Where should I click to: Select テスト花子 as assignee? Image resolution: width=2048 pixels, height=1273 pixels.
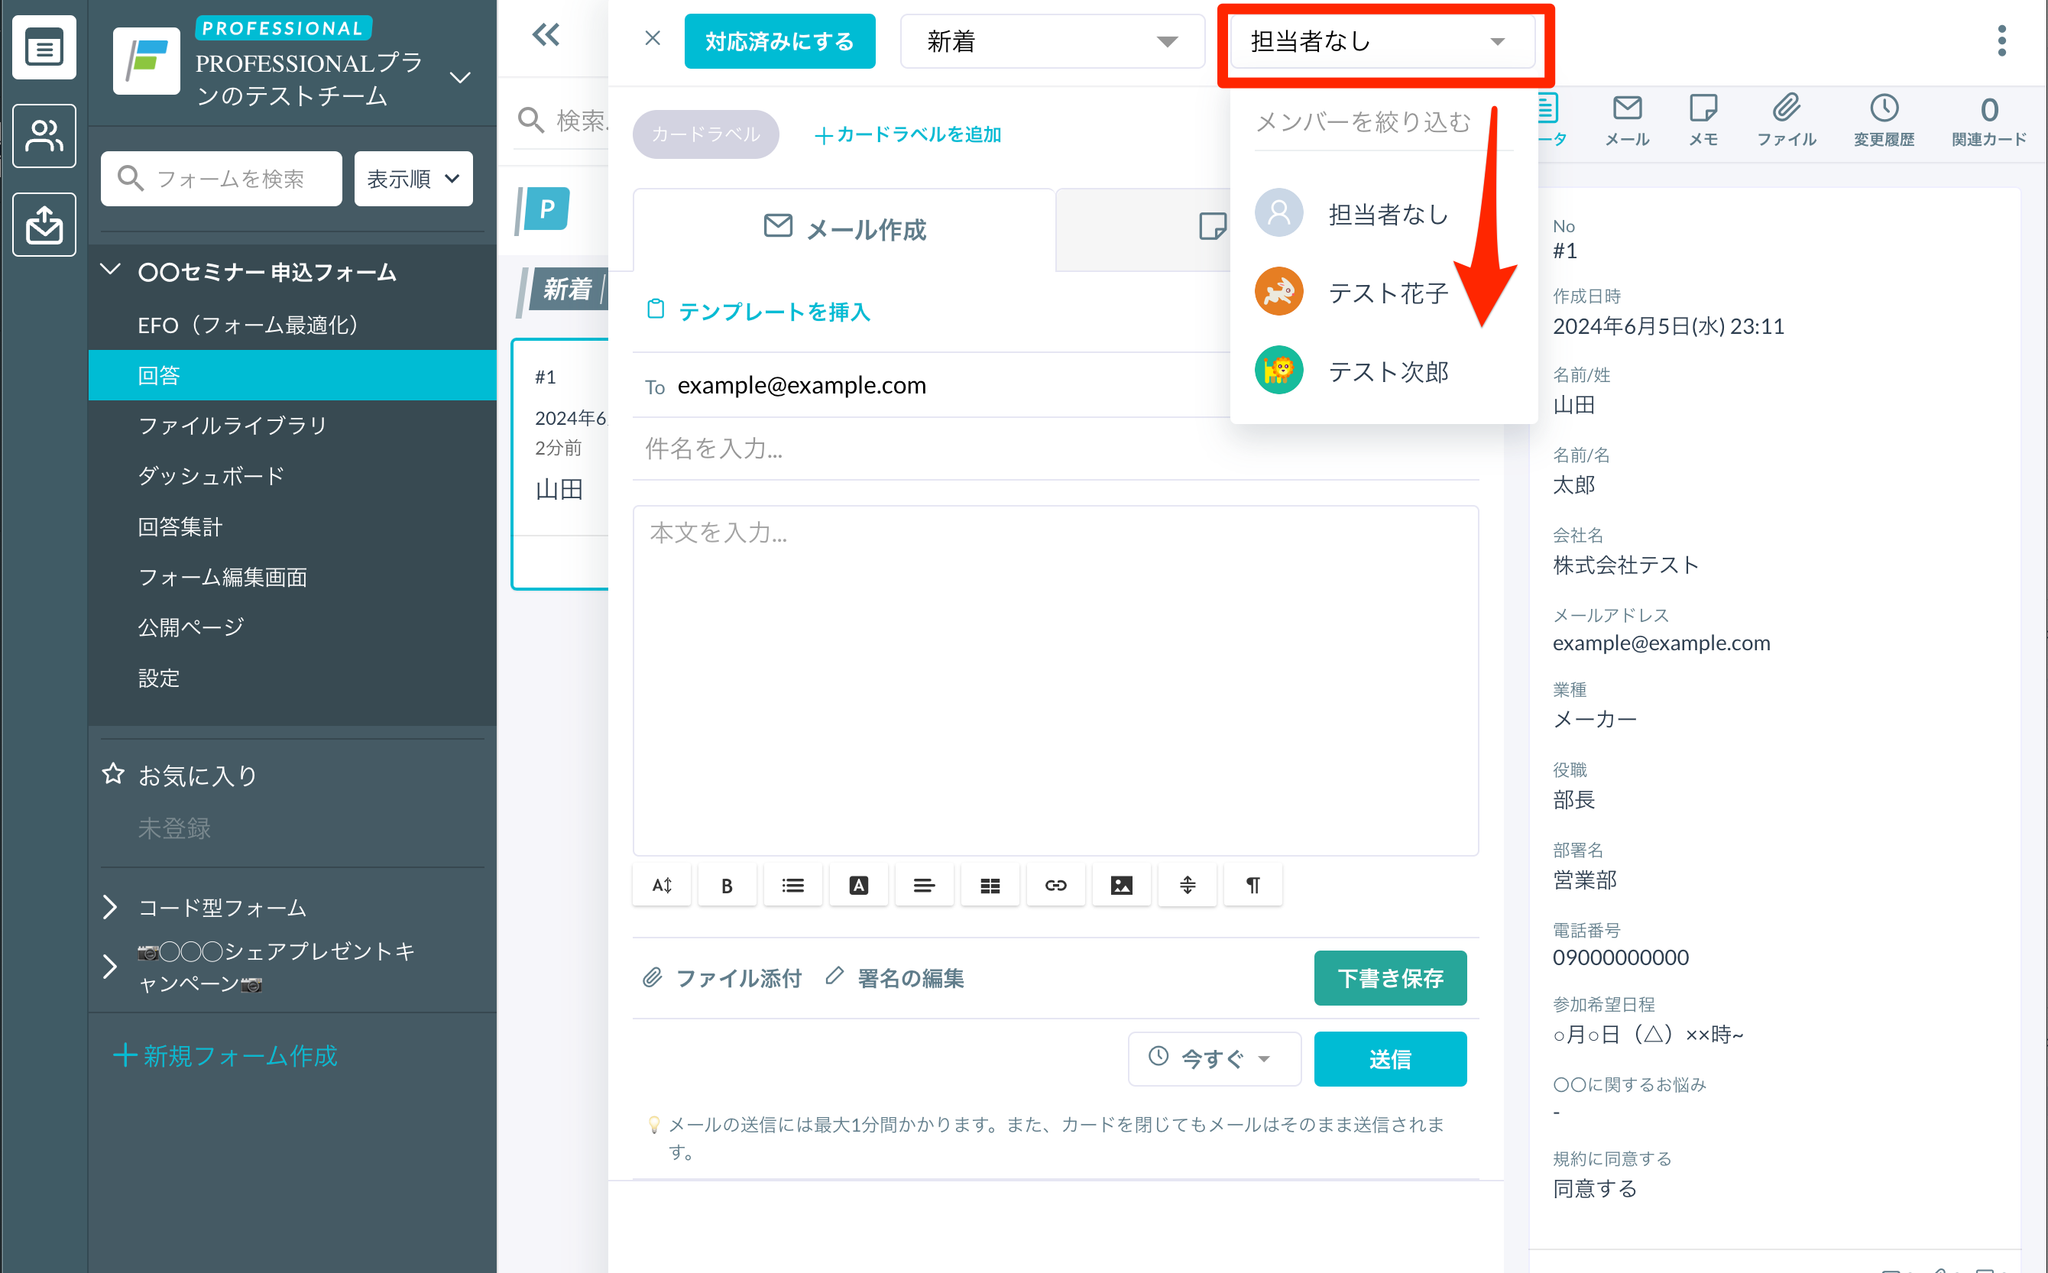click(1387, 293)
